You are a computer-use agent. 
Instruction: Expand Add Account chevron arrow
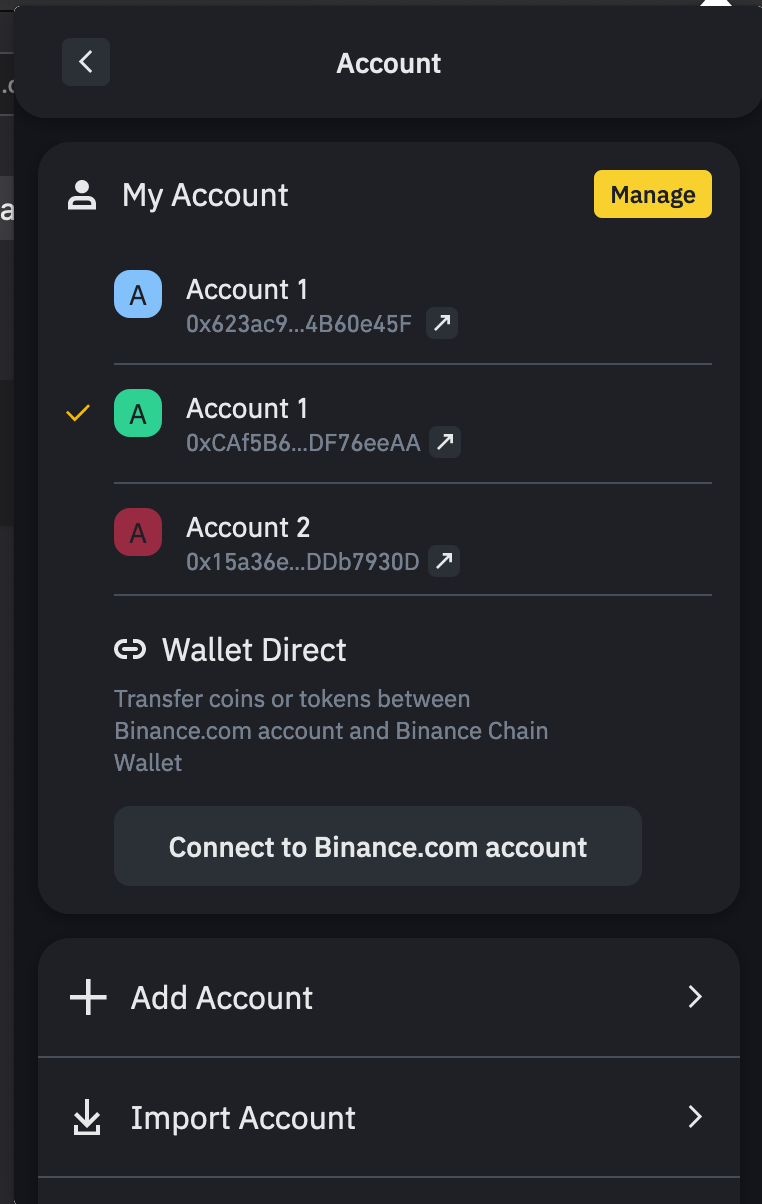[x=696, y=997]
